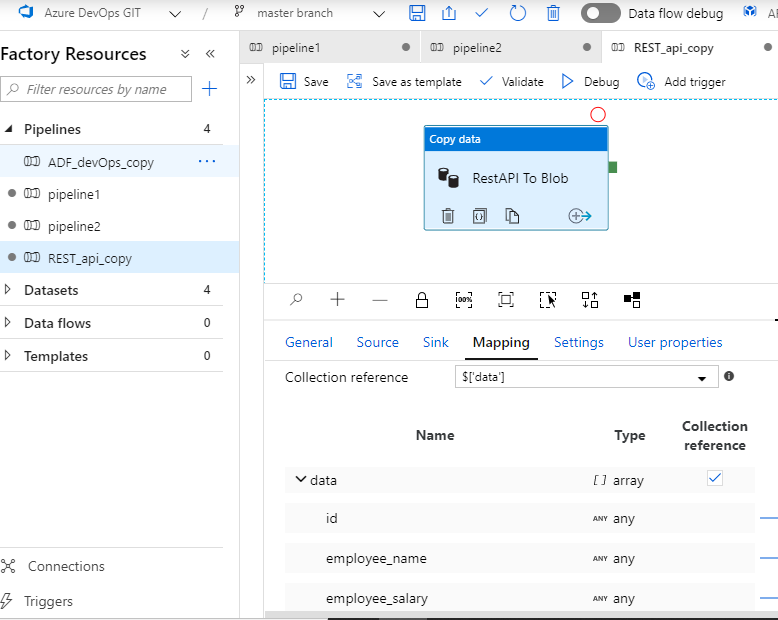This screenshot has width=778, height=620.
Task: Clone the Copy data activity
Action: (x=512, y=216)
